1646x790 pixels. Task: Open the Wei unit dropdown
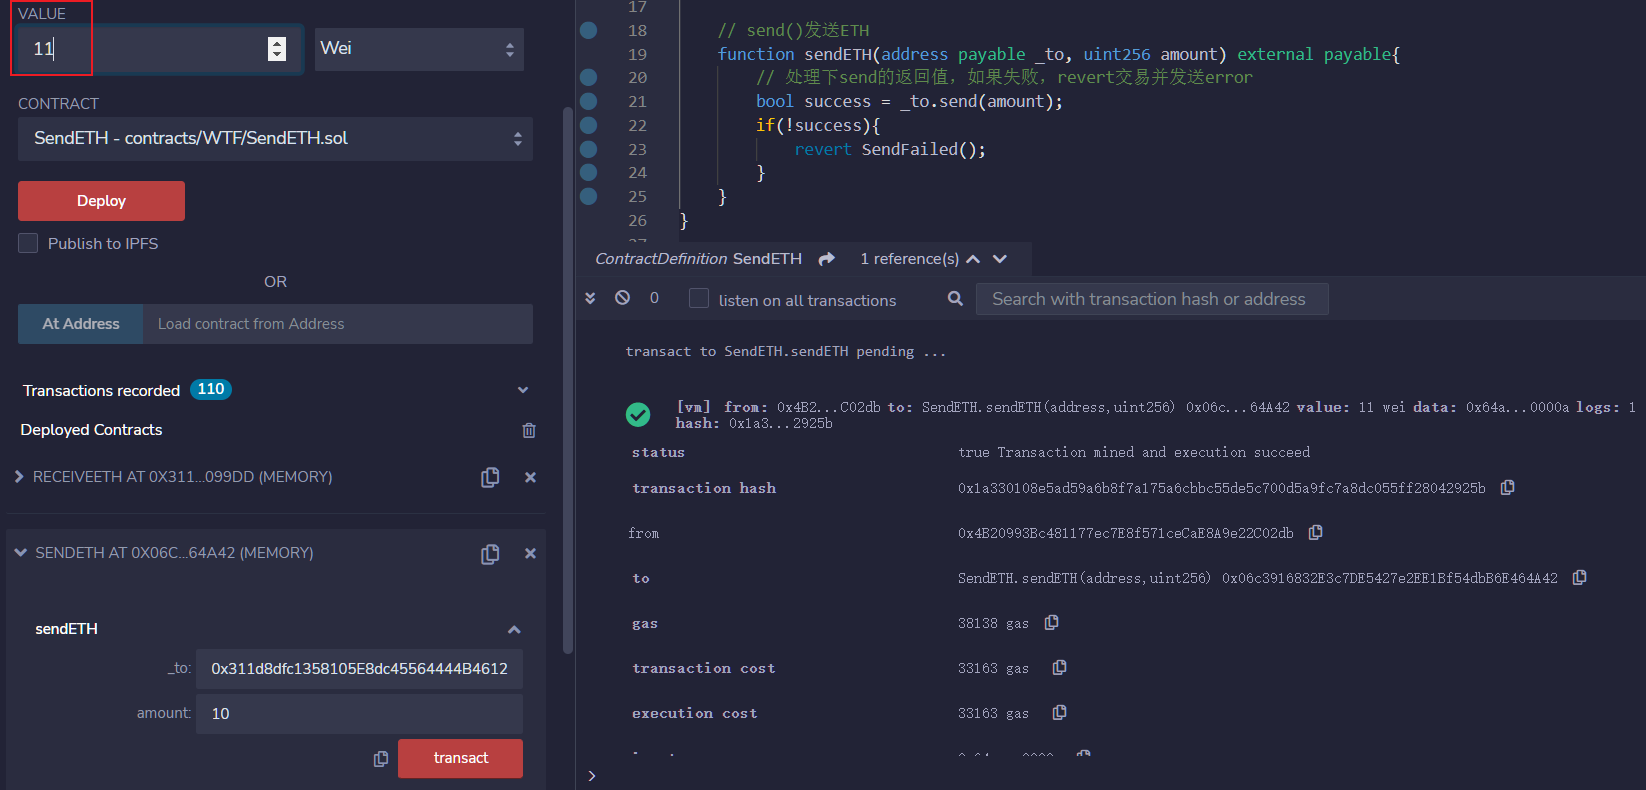pos(418,49)
